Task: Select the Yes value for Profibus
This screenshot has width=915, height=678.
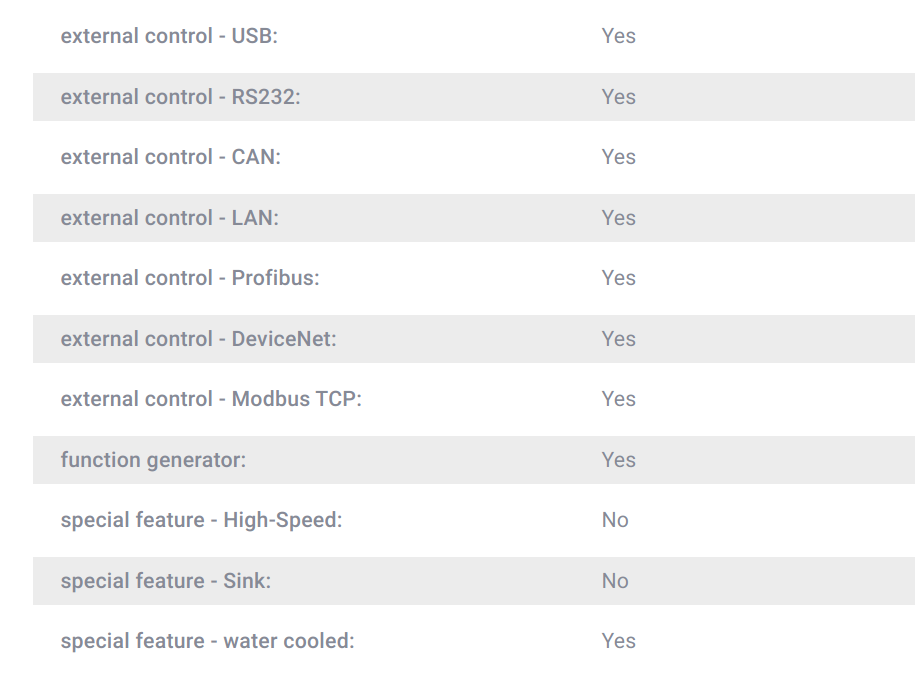Action: click(619, 278)
